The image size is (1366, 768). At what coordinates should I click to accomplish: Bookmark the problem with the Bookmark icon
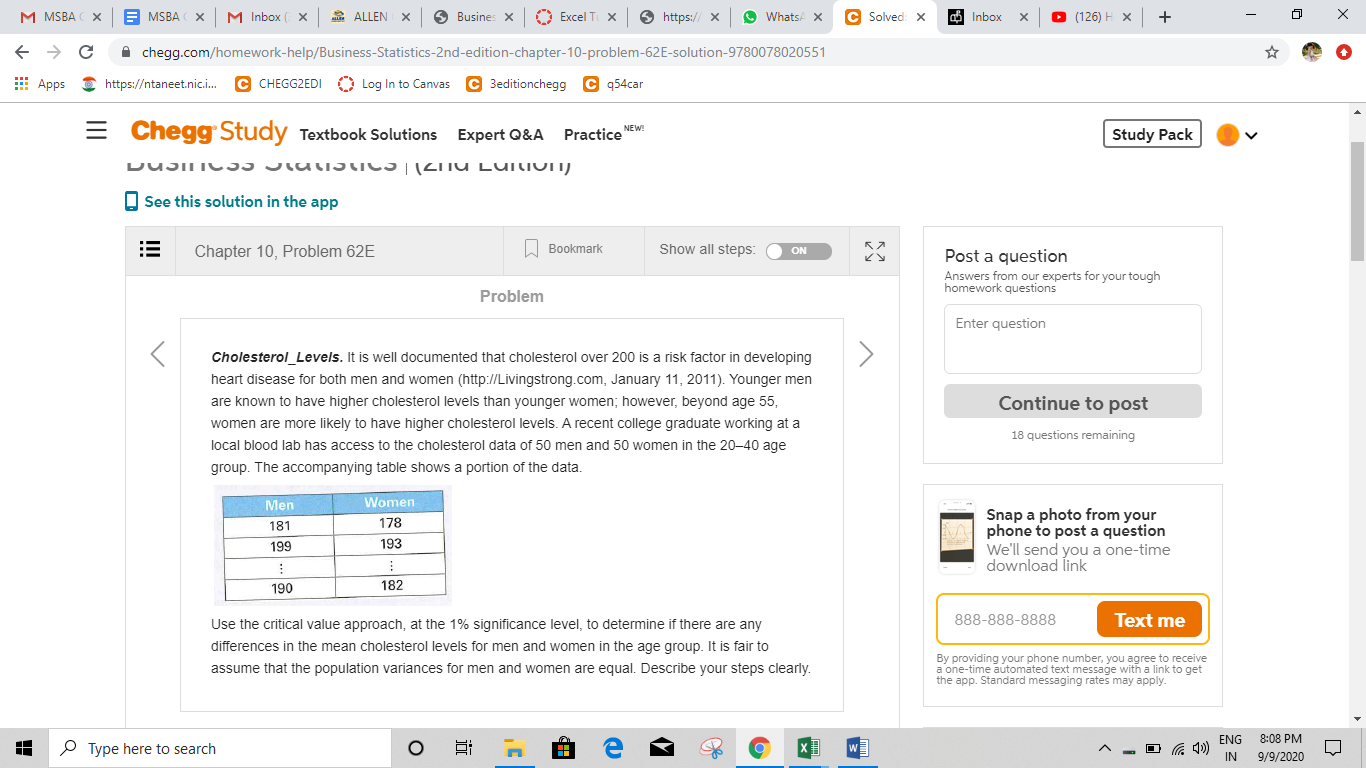tap(531, 250)
